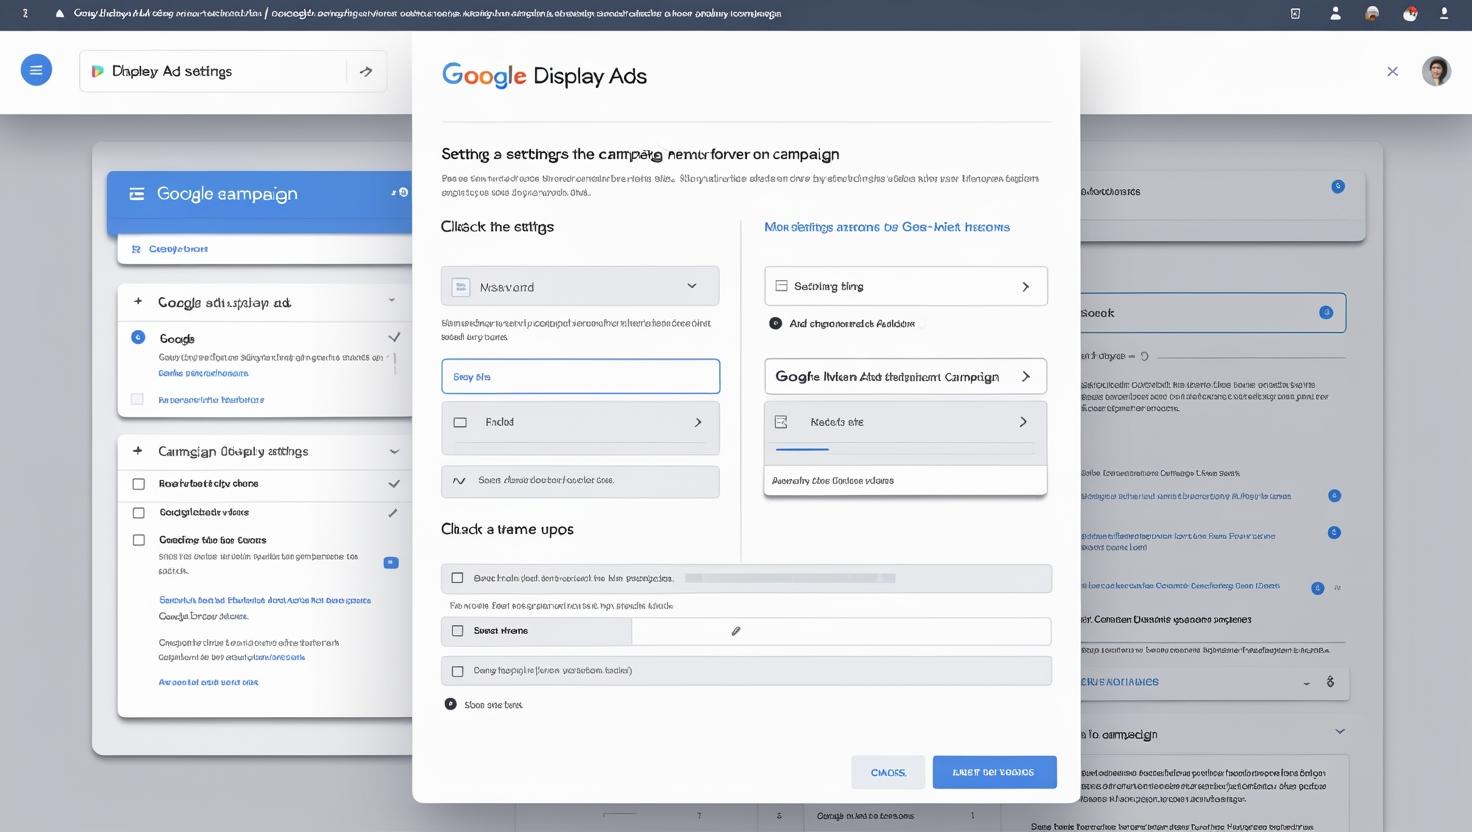The image size is (1472, 832).
Task: Tick the Seest tirene checkbox
Action: point(458,631)
